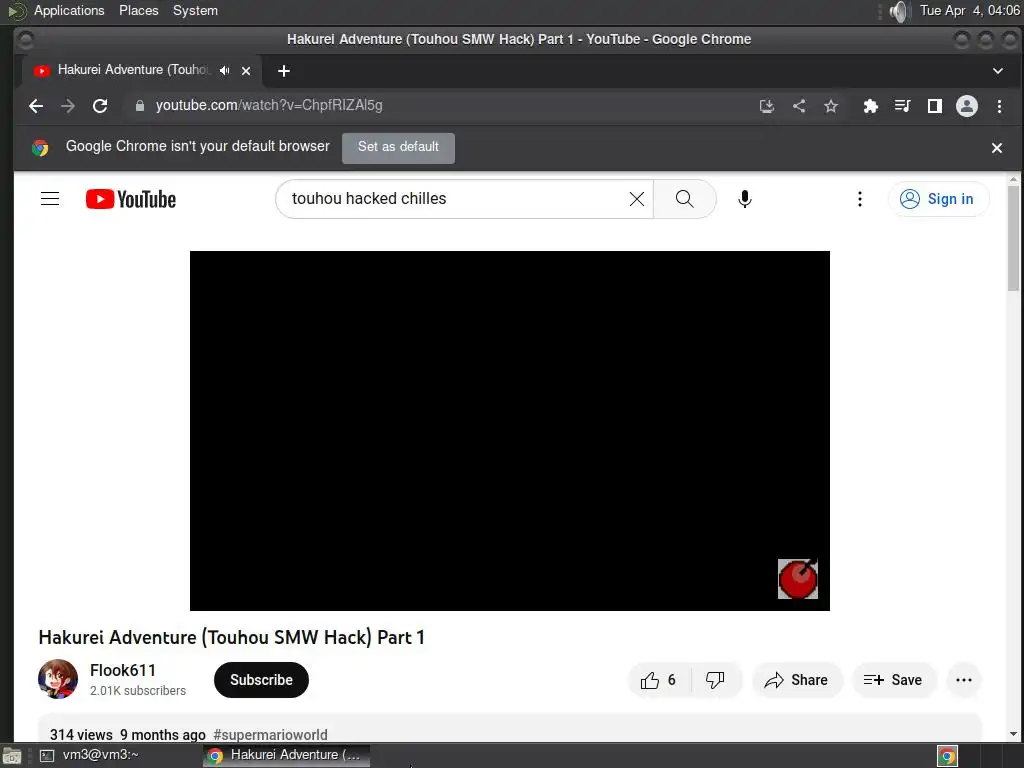Save the video to a playlist

(893, 680)
